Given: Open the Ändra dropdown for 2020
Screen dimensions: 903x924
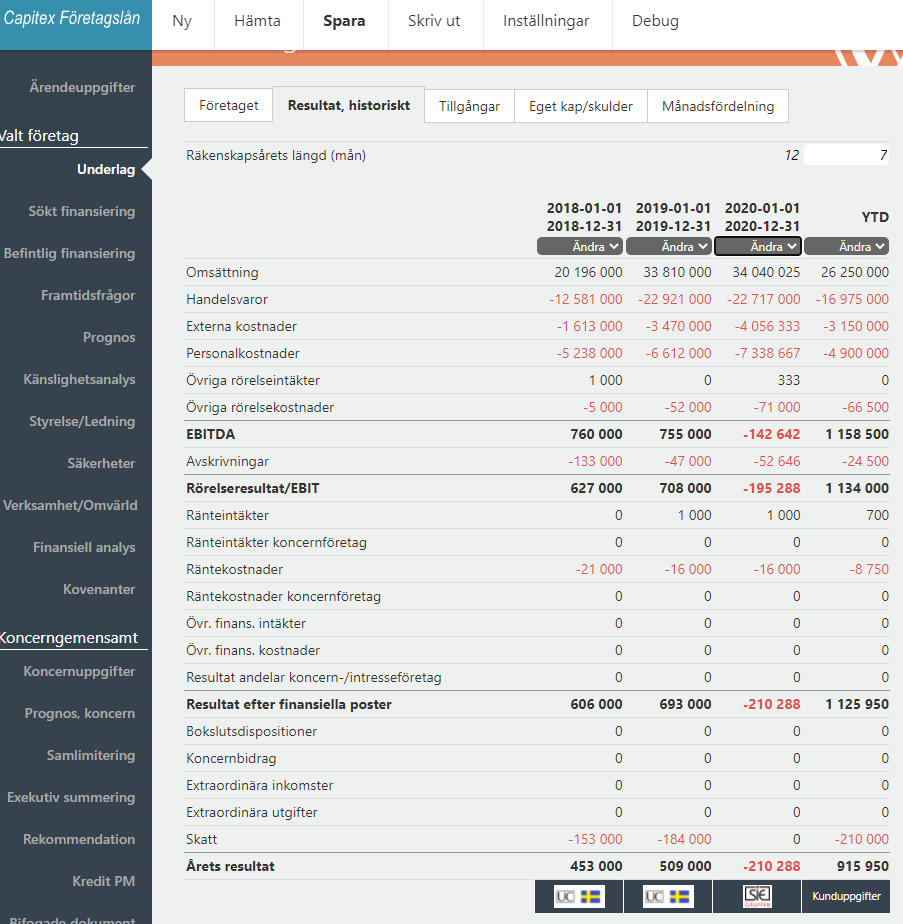Looking at the screenshot, I should tap(757, 246).
